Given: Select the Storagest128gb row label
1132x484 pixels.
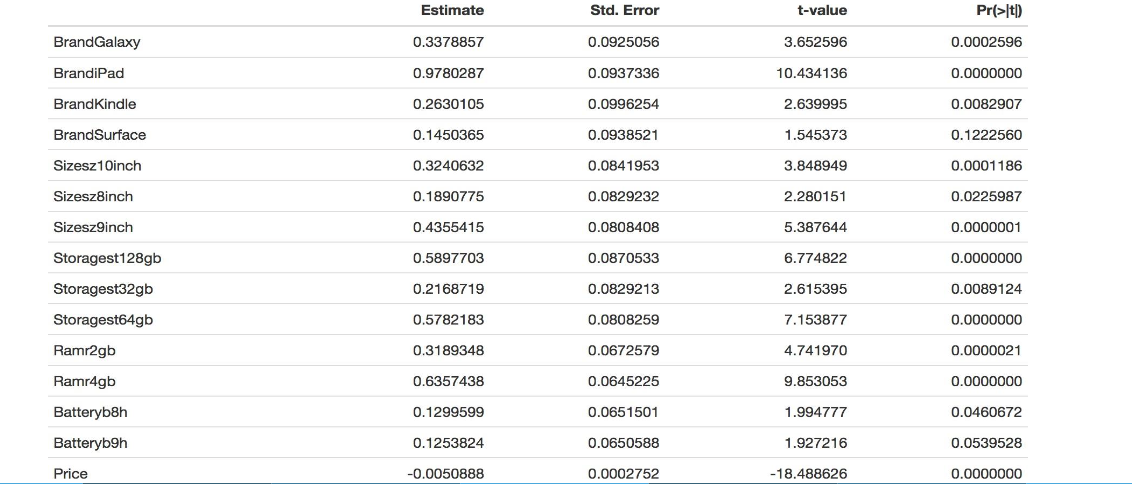Looking at the screenshot, I should 107,258.
